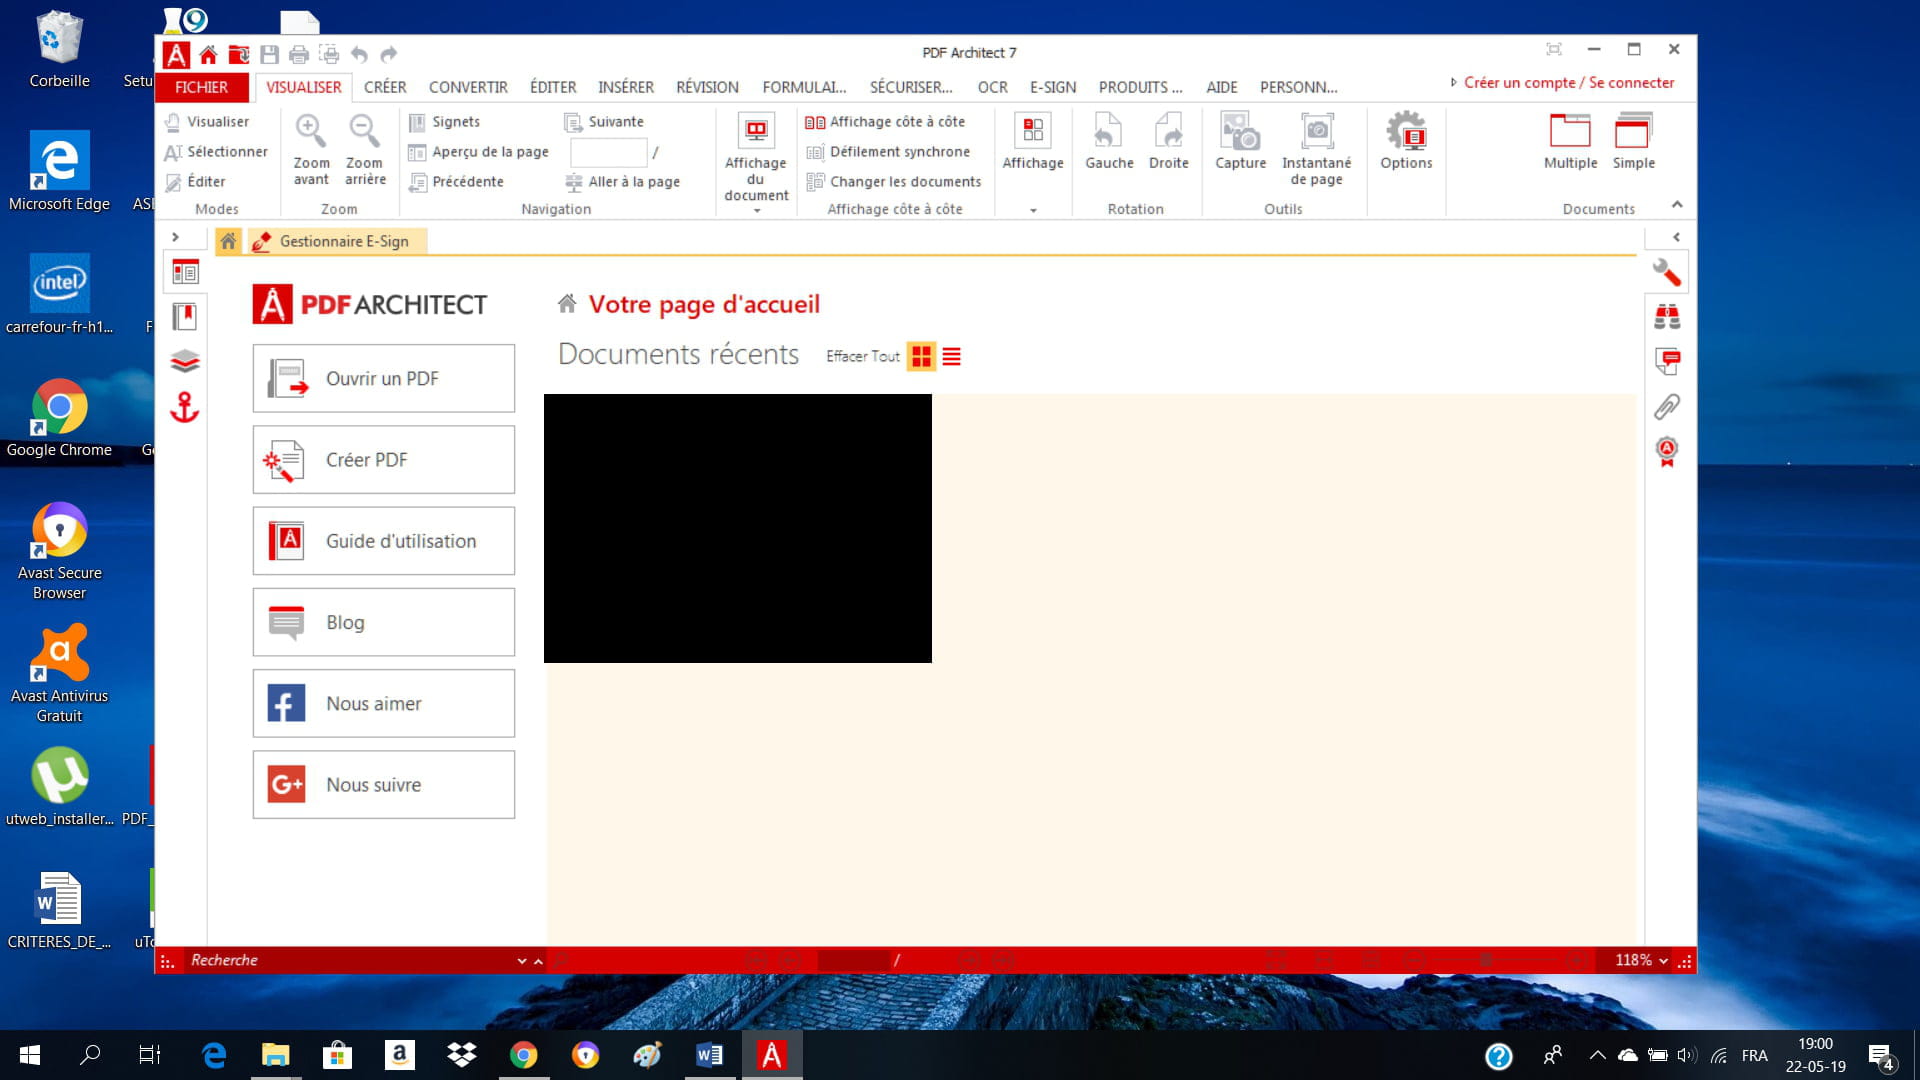
Task: Open the pages thumbnail panel icon
Action: coord(185,272)
